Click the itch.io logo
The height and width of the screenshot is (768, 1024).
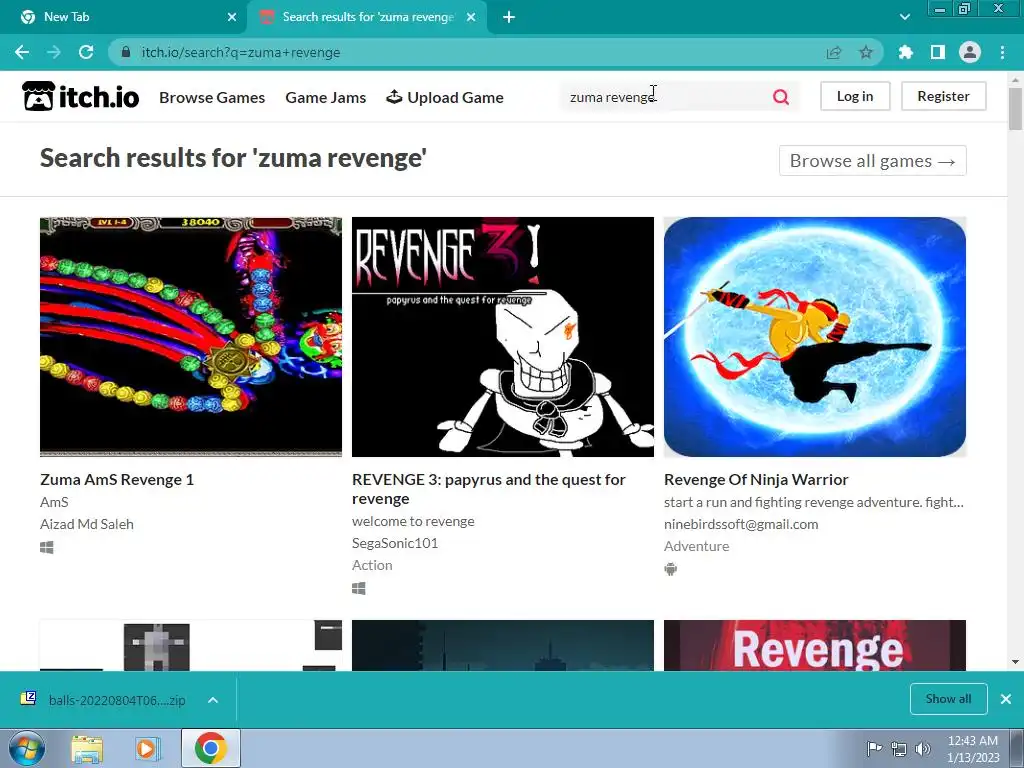tap(81, 96)
